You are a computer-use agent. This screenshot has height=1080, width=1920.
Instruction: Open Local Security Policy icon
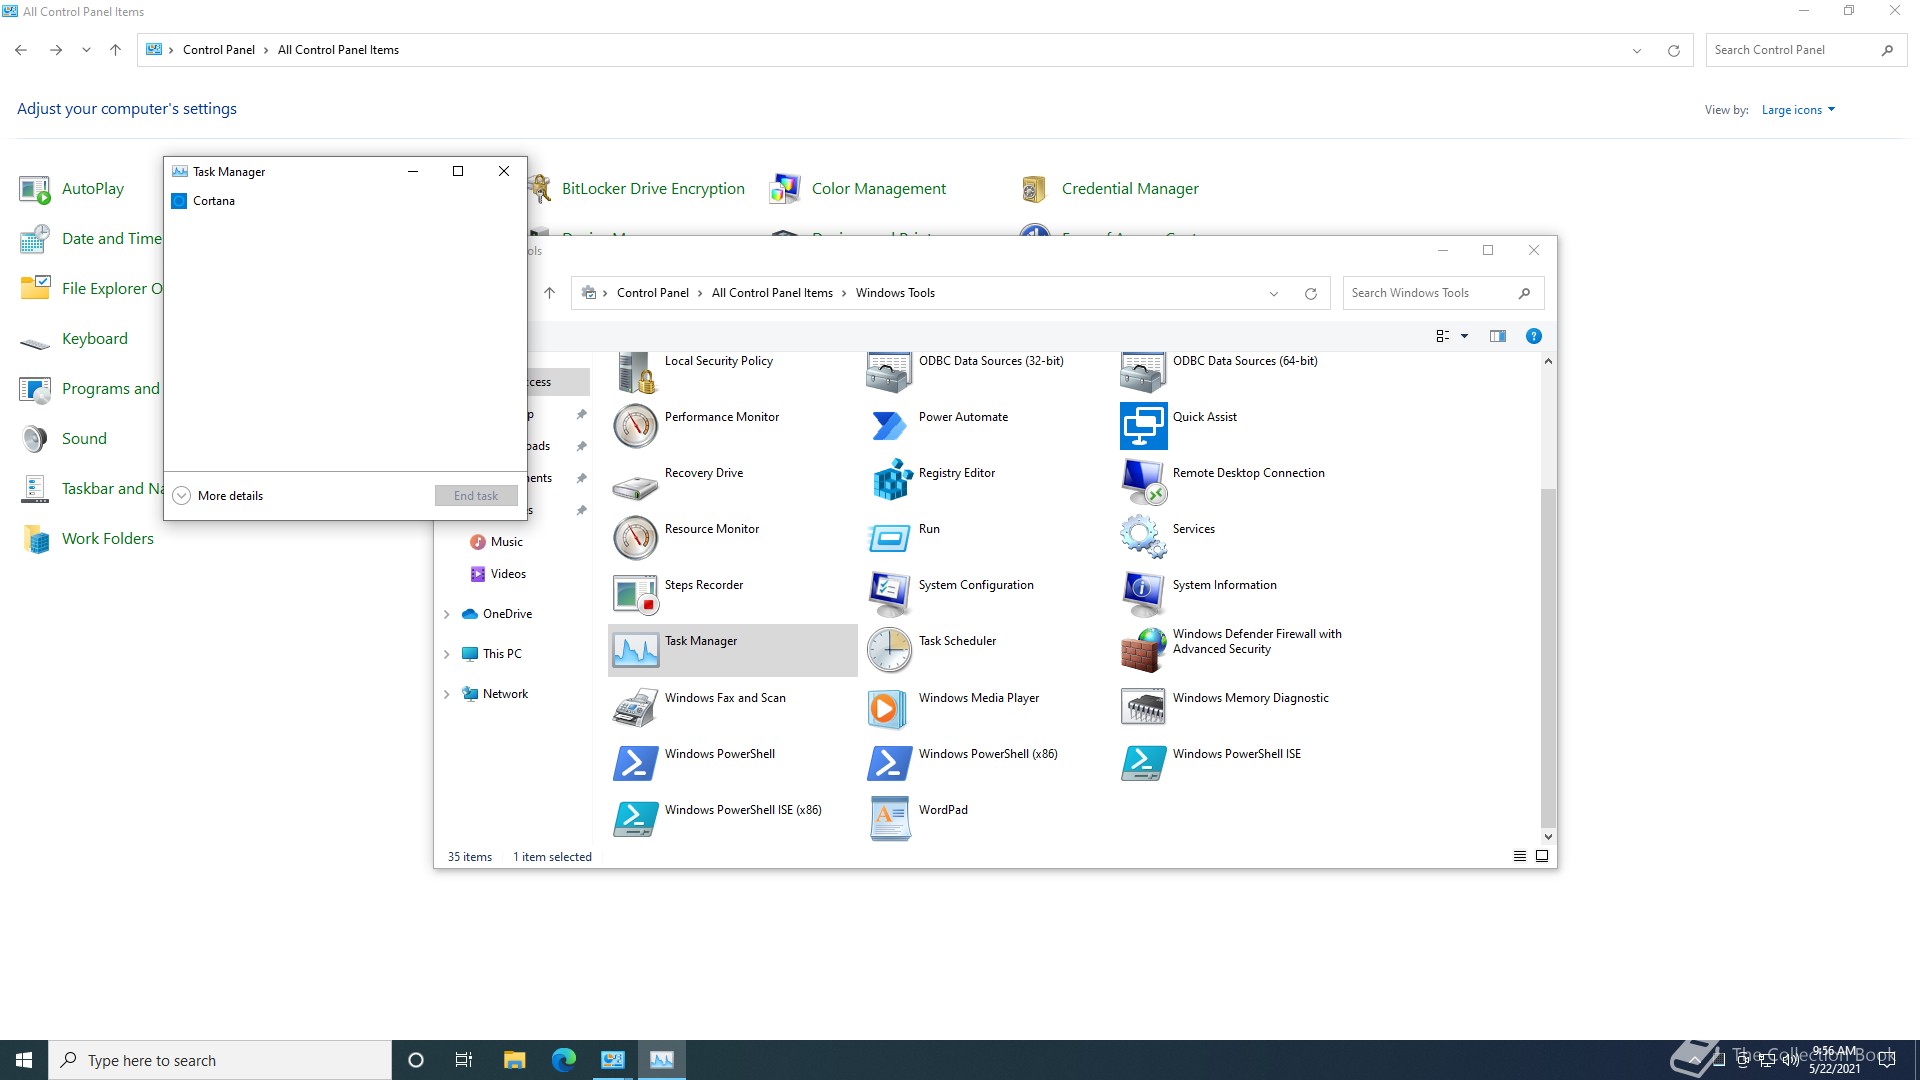(x=635, y=372)
